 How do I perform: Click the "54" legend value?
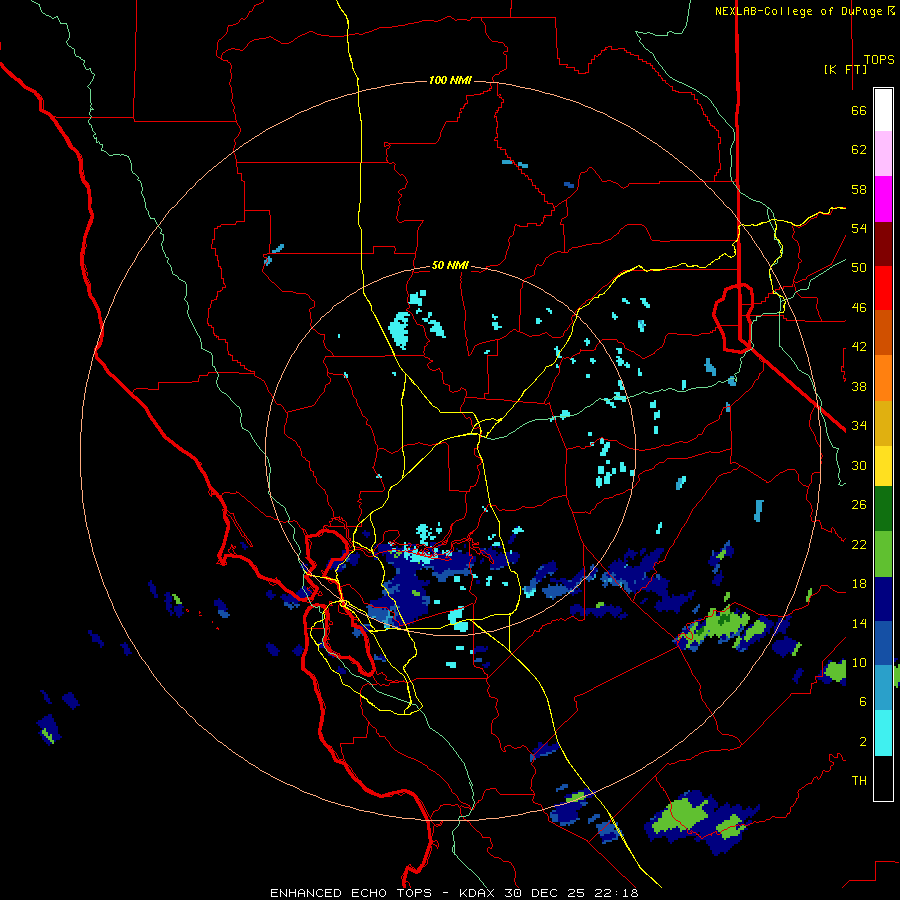859,228
